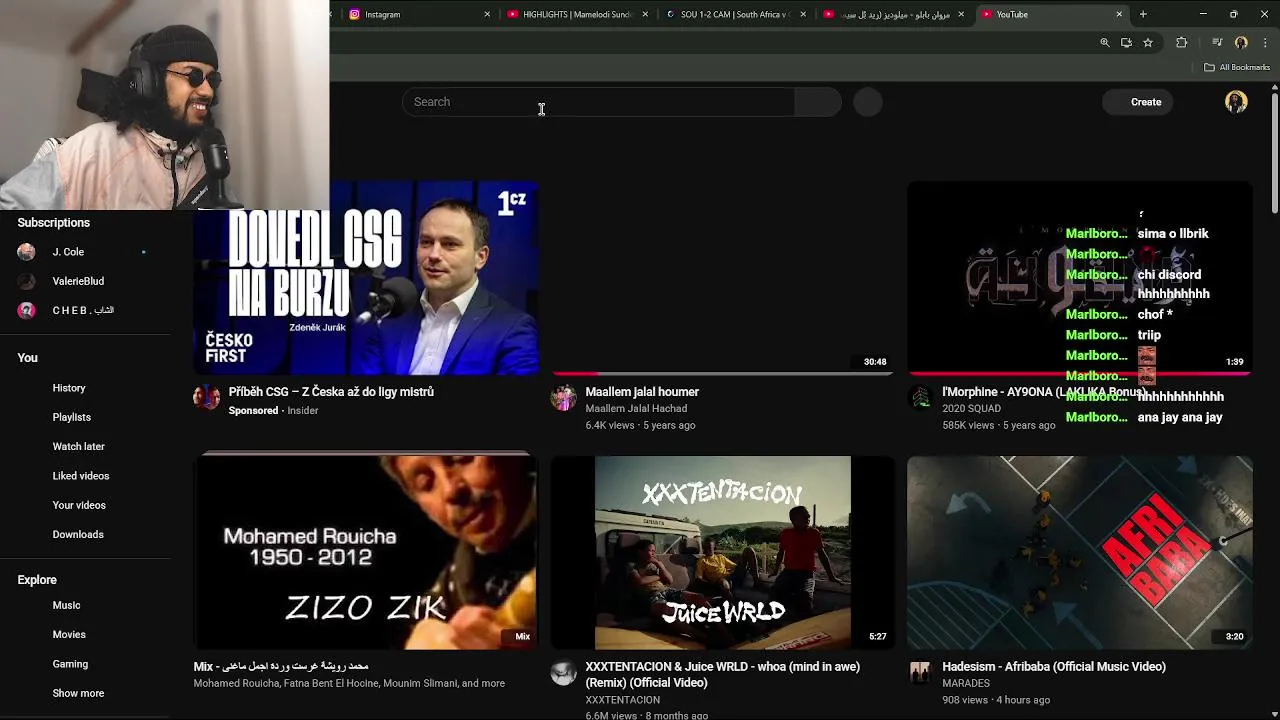Click the XXXTENTACION channel avatar

[564, 673]
